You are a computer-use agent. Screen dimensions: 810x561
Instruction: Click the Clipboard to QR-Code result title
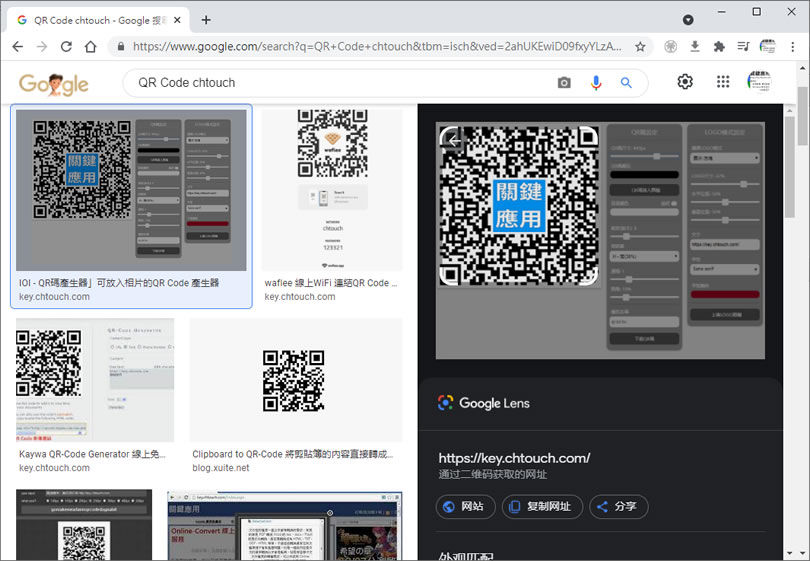[292, 454]
